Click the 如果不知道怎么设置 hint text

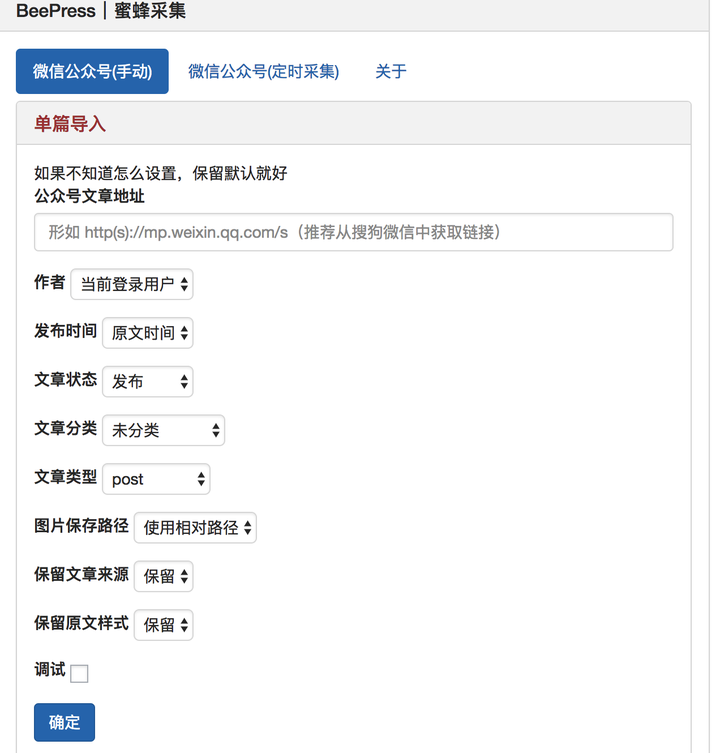[160, 173]
